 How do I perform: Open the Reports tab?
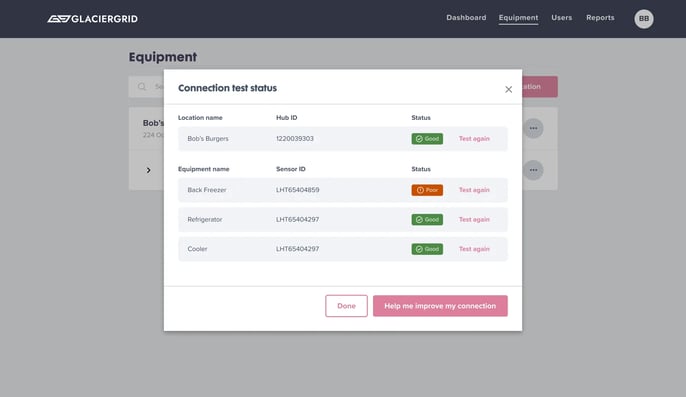[x=600, y=18]
